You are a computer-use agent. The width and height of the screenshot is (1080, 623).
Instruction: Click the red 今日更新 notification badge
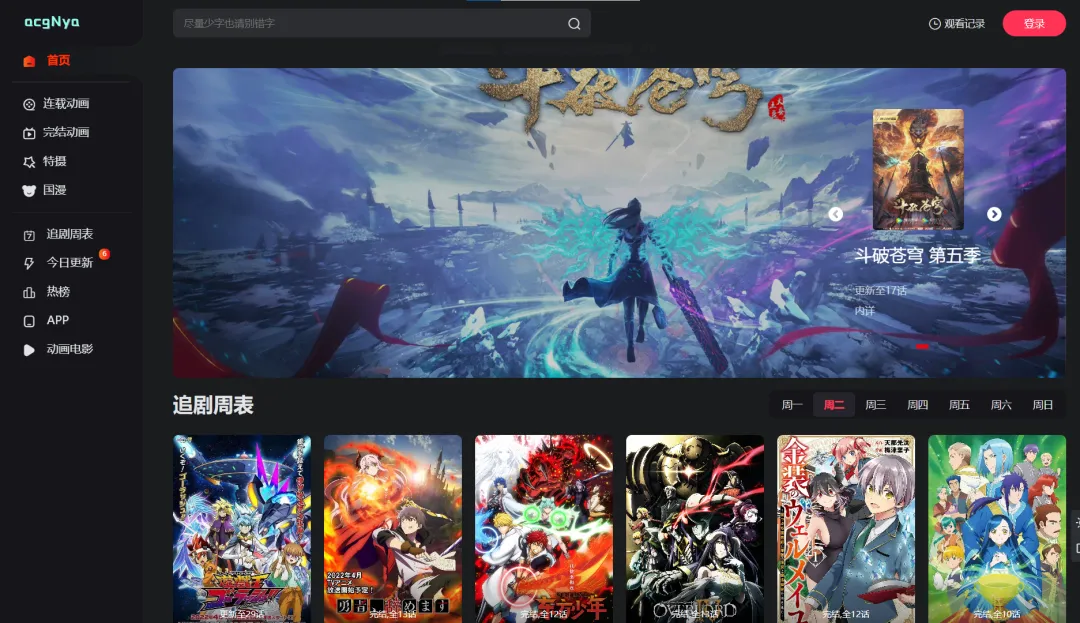click(x=104, y=254)
